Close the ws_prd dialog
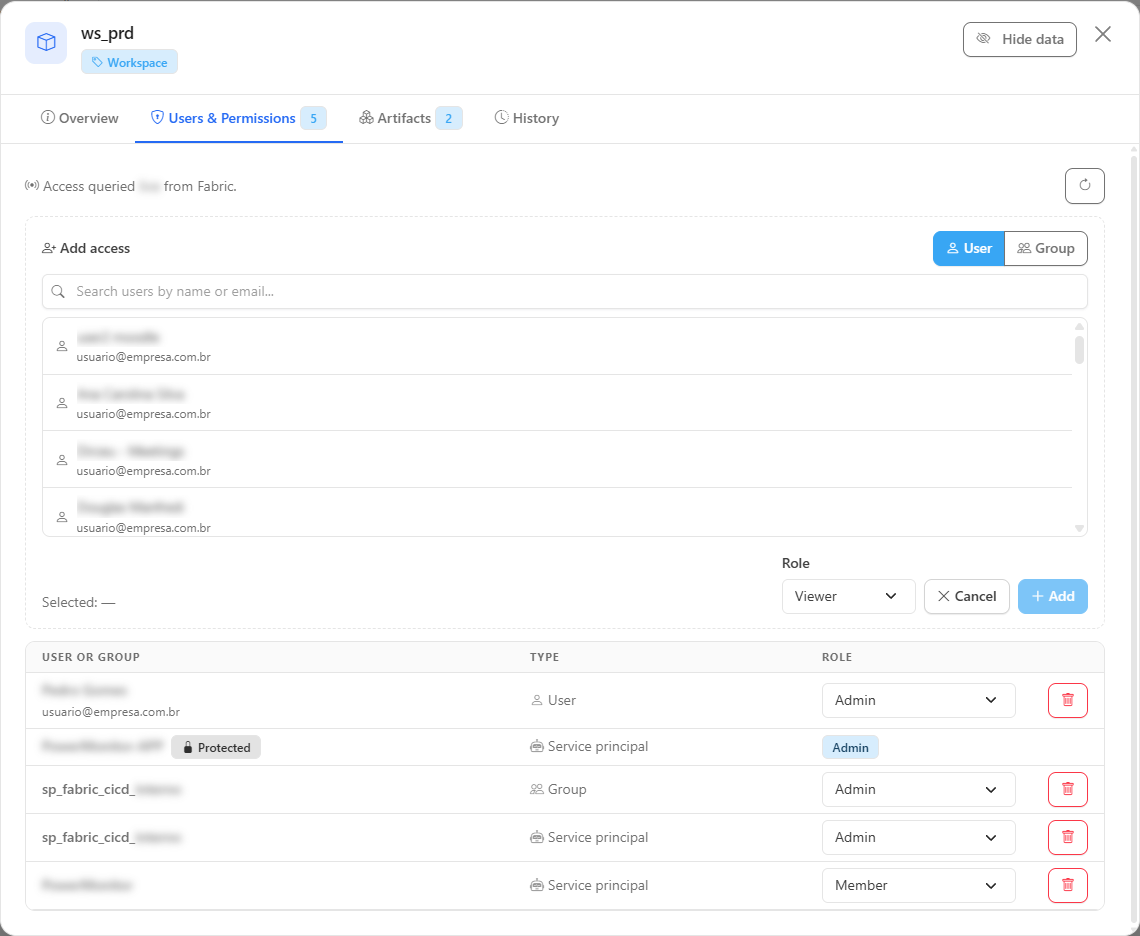The width and height of the screenshot is (1140, 936). [x=1102, y=34]
